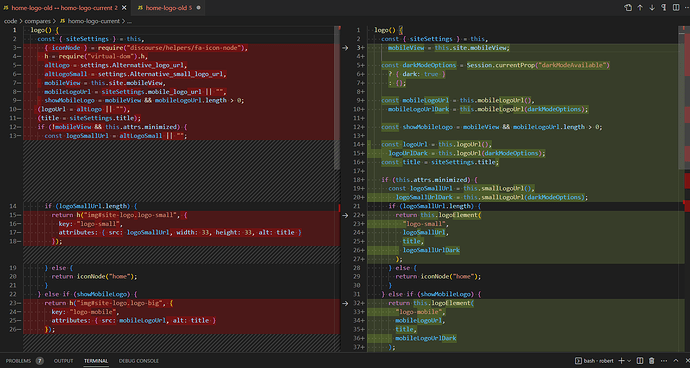This screenshot has width=690, height=368.
Task: Click 'else if (showMobileLogo)' on left line 22
Action: [x=91, y=294]
